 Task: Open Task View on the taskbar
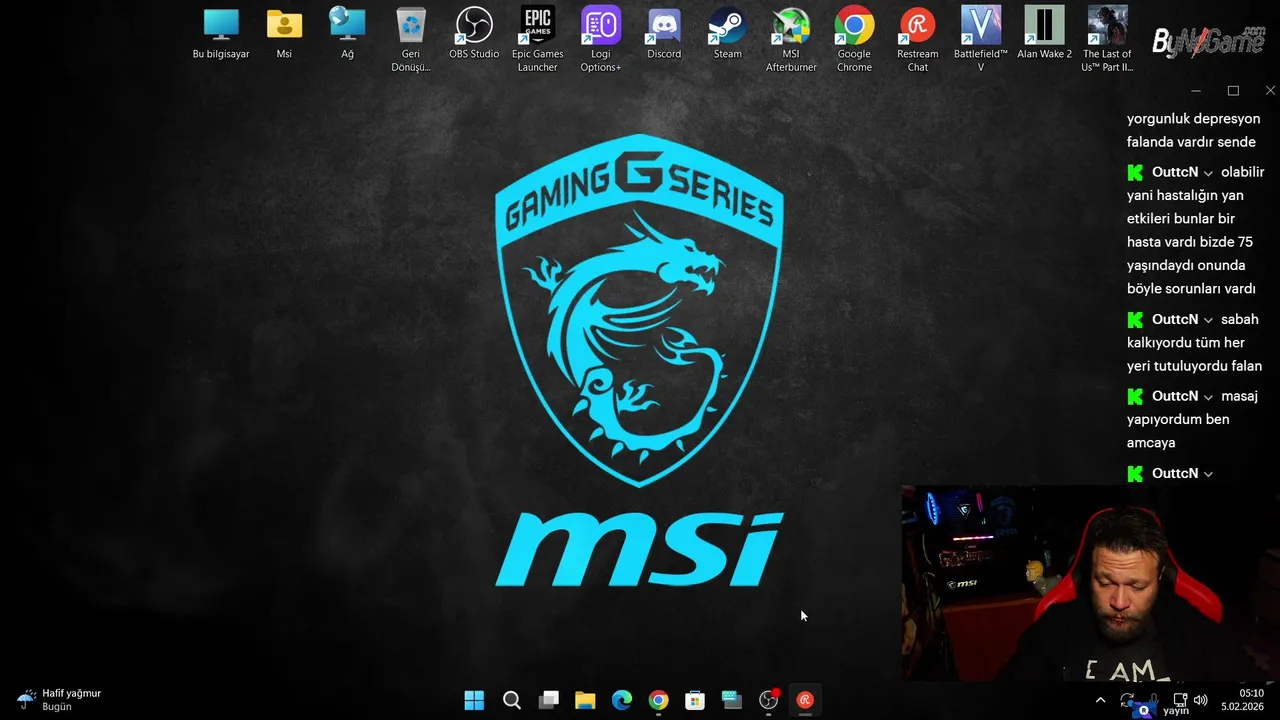click(x=548, y=700)
